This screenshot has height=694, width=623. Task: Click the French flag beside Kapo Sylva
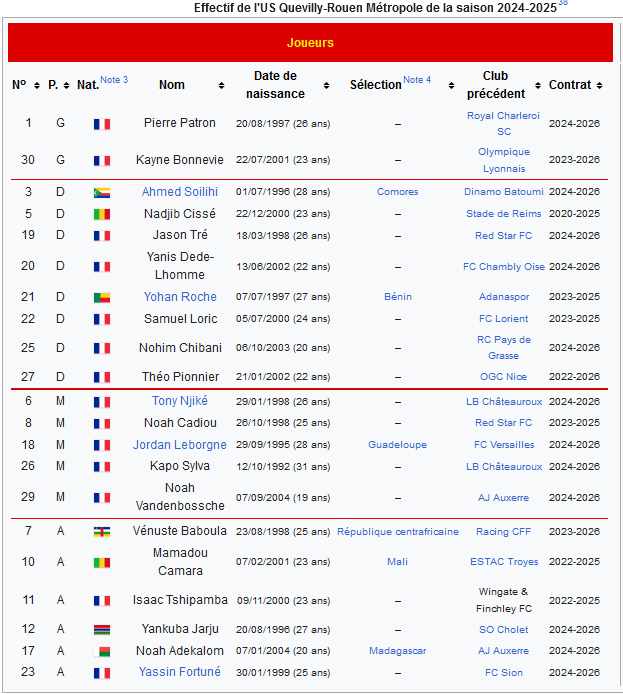102,467
